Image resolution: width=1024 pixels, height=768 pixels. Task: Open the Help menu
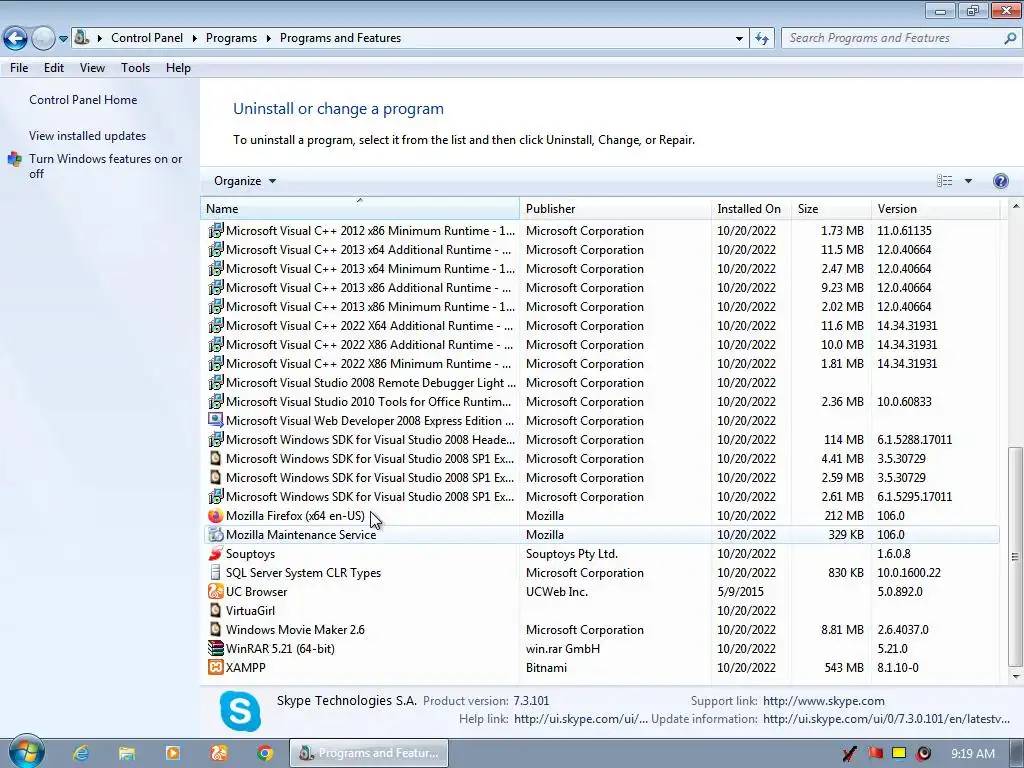178,68
